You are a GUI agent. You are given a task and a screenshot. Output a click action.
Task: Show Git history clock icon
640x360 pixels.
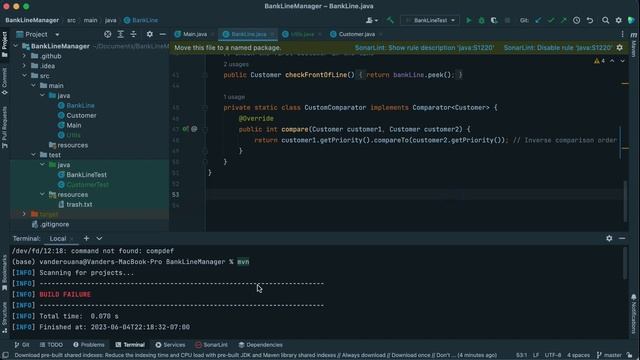click(x=576, y=20)
